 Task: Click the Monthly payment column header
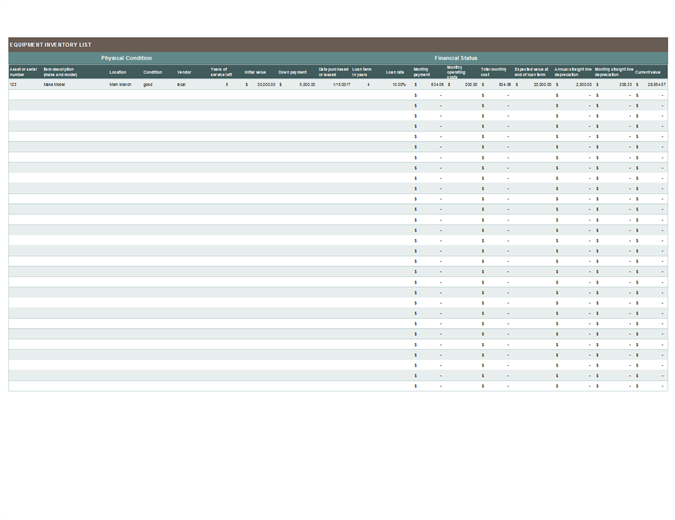coord(421,72)
